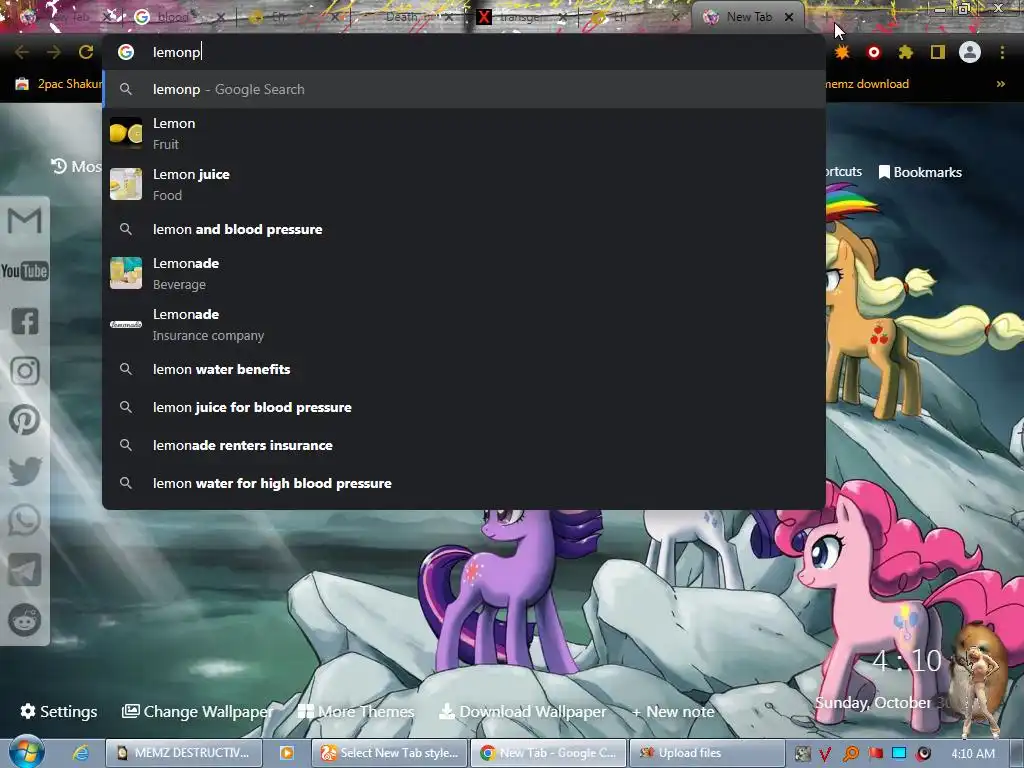Open the Chrome profile avatar
This screenshot has width=1024, height=768.
(x=970, y=52)
